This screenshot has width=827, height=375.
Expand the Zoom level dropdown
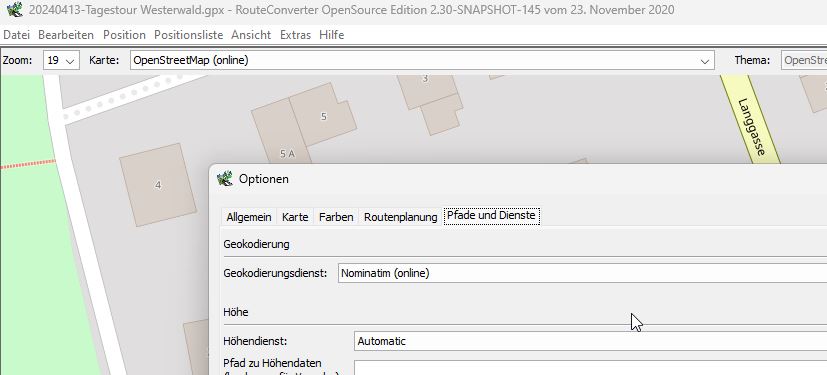pos(61,60)
